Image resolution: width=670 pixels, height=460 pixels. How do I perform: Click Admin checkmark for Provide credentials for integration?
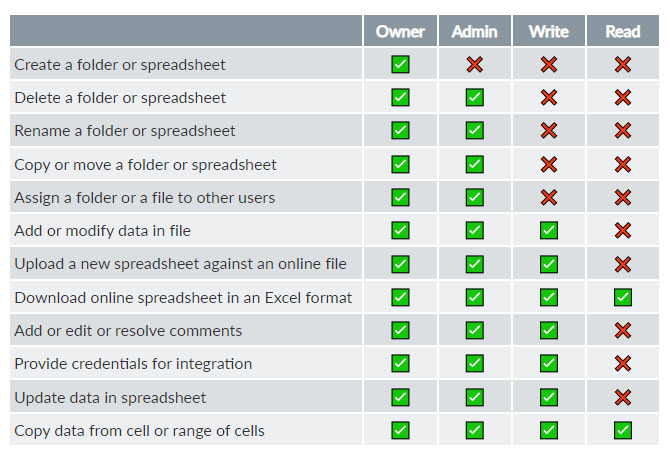(474, 363)
